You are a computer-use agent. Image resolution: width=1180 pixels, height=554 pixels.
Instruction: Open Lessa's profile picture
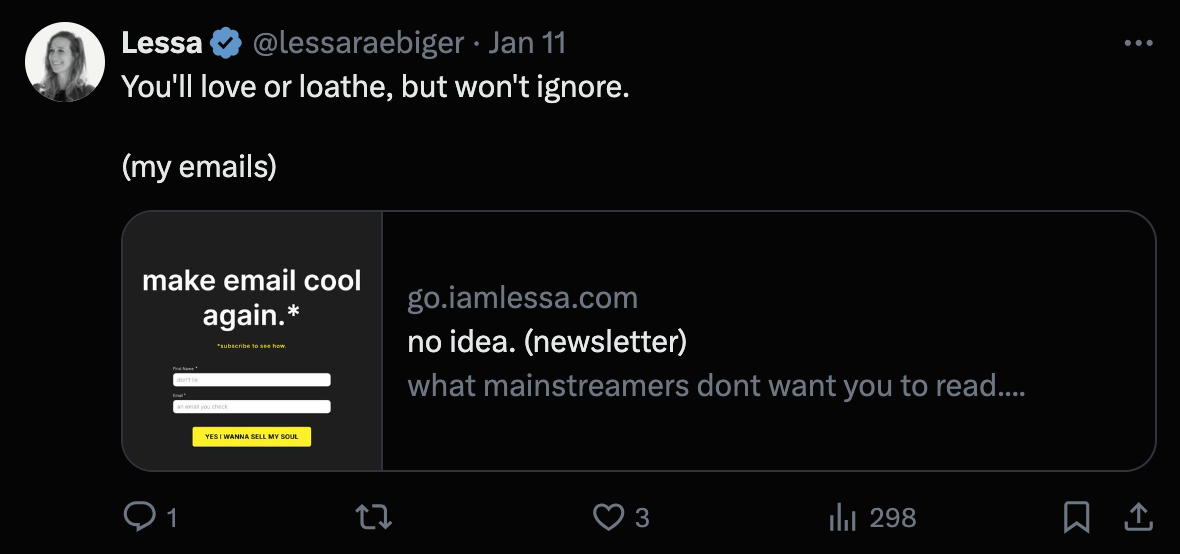point(65,62)
